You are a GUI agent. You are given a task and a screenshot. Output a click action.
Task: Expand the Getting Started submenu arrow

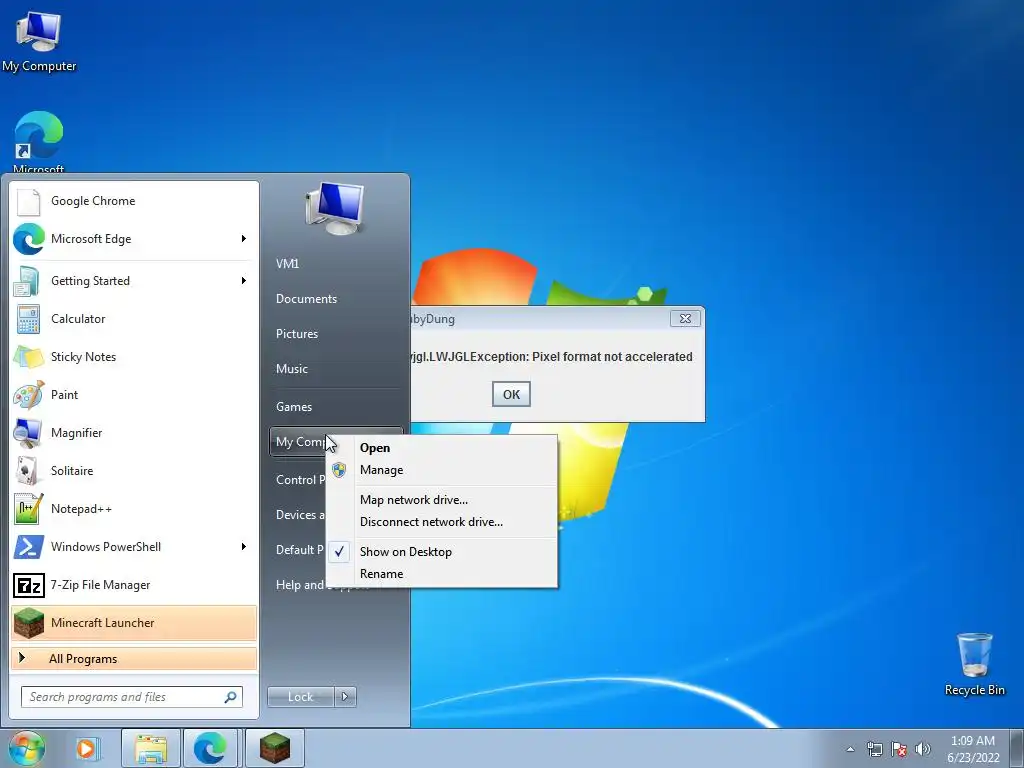[x=244, y=281]
